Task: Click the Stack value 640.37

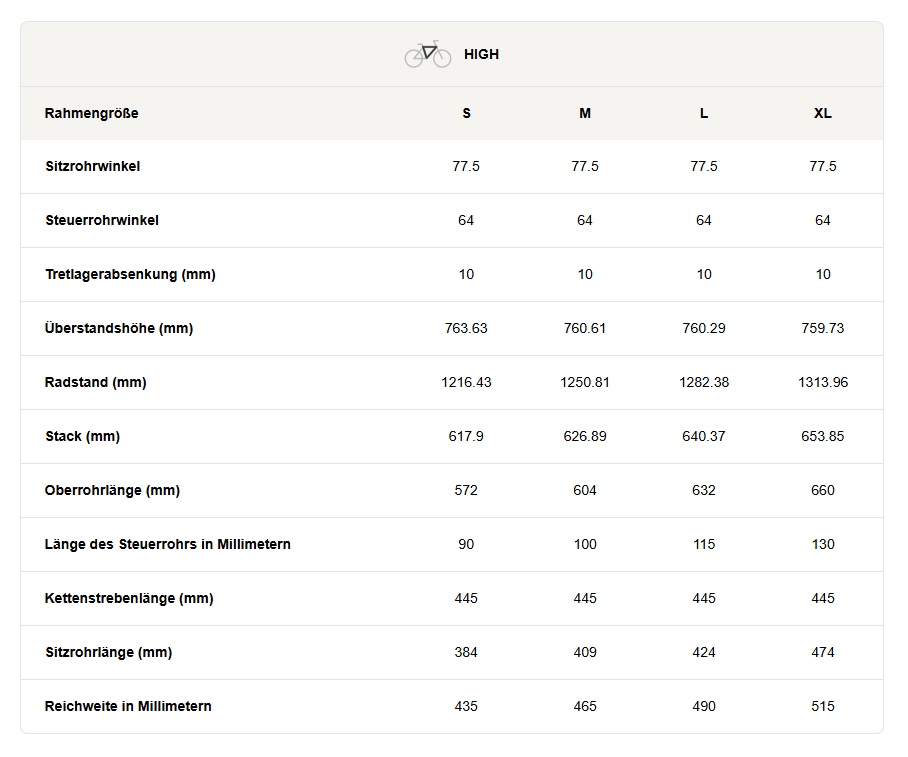Action: tap(704, 437)
